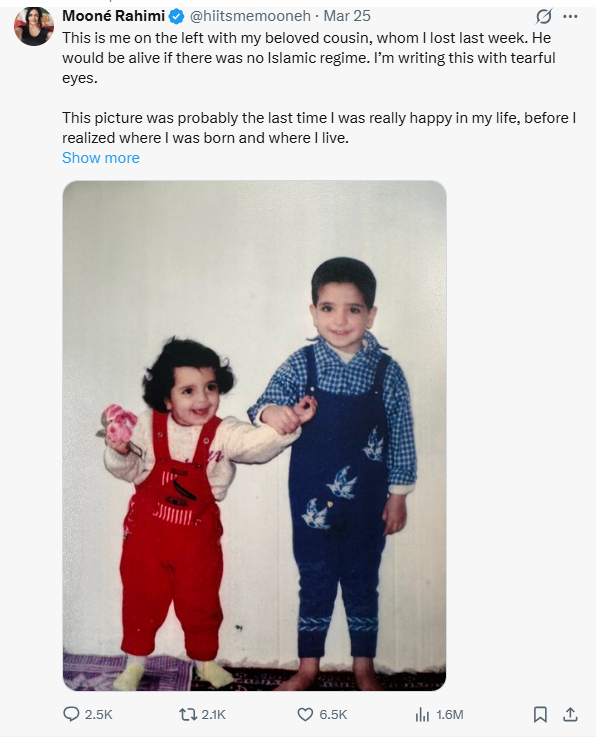The width and height of the screenshot is (596, 737).
Task: Open the three-dot more options menu
Action: [x=570, y=16]
